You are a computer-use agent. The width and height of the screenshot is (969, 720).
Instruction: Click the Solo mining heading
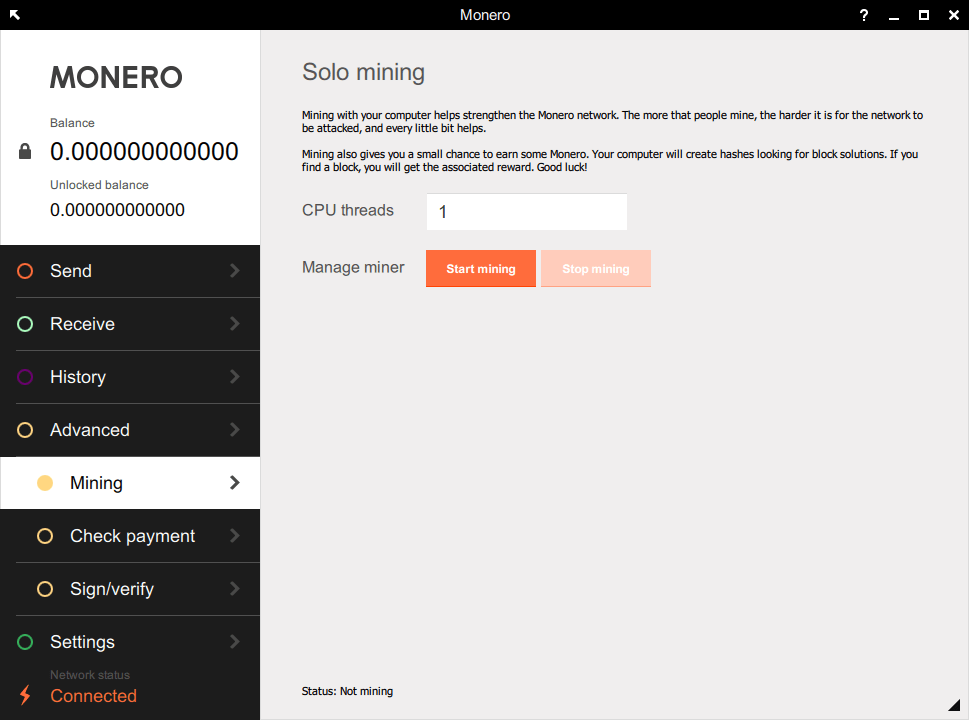pos(363,72)
